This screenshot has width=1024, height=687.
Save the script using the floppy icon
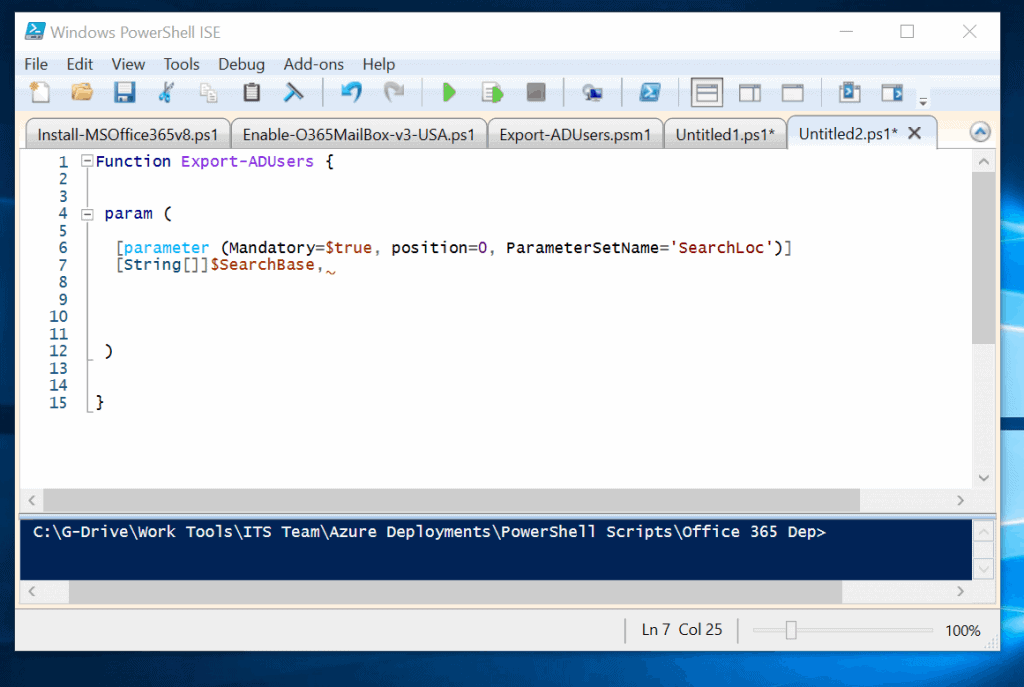coord(124,93)
